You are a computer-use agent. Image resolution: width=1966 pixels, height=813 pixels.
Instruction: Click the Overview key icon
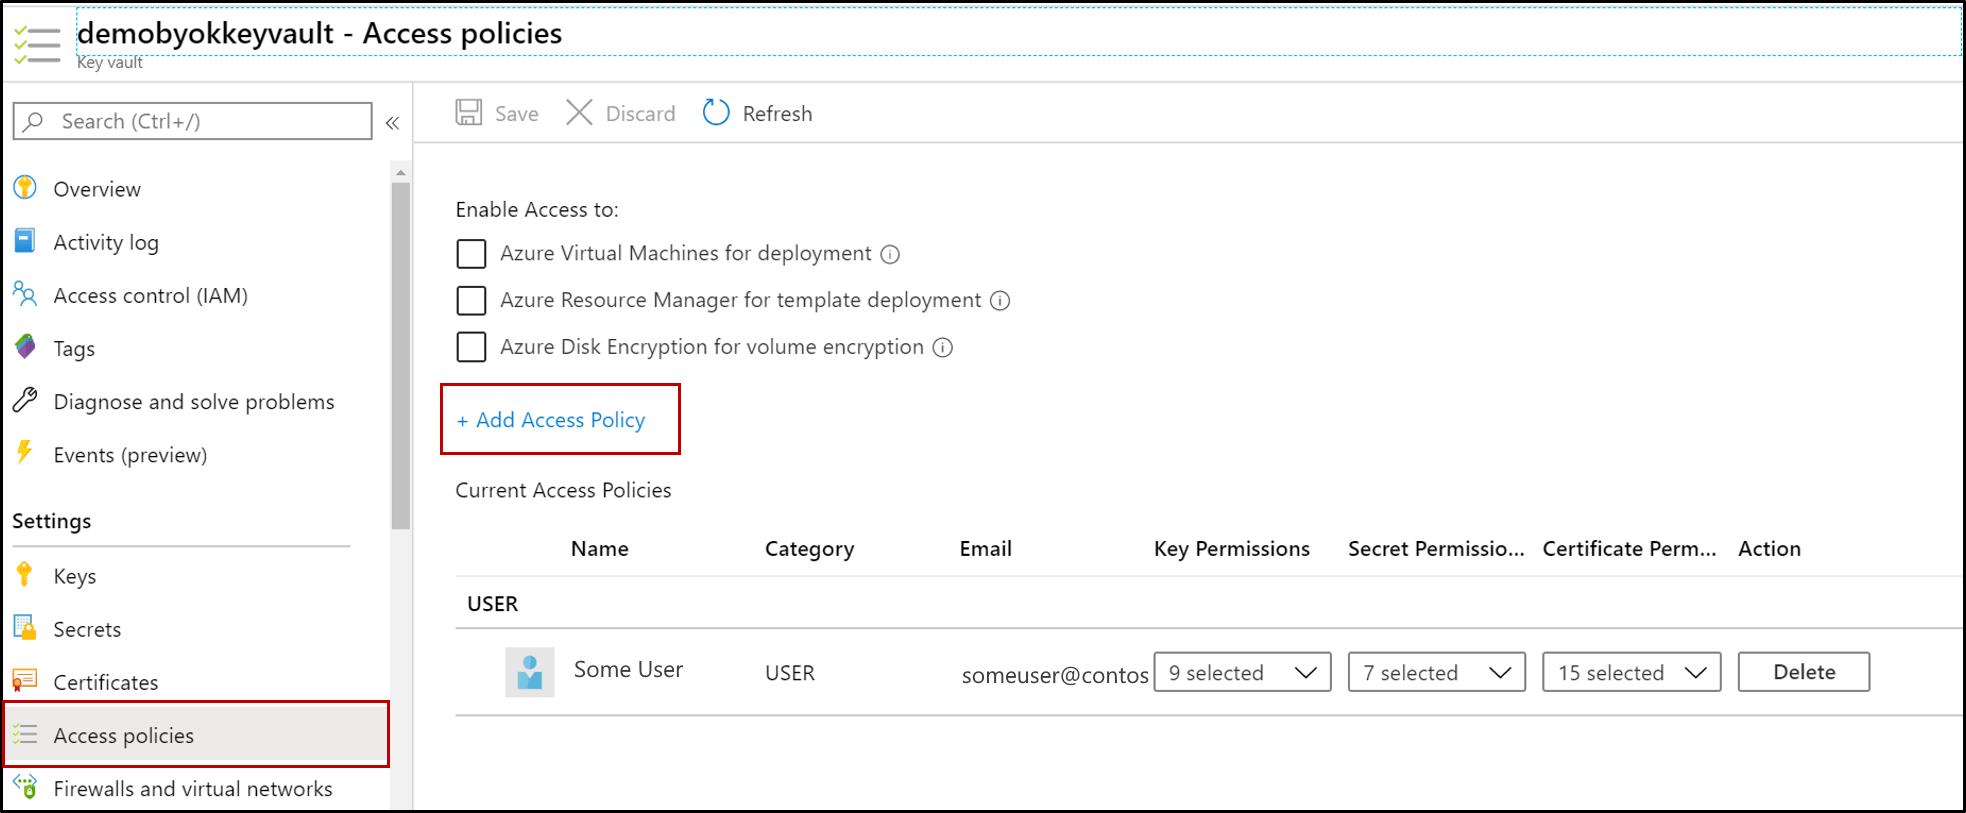(25, 188)
